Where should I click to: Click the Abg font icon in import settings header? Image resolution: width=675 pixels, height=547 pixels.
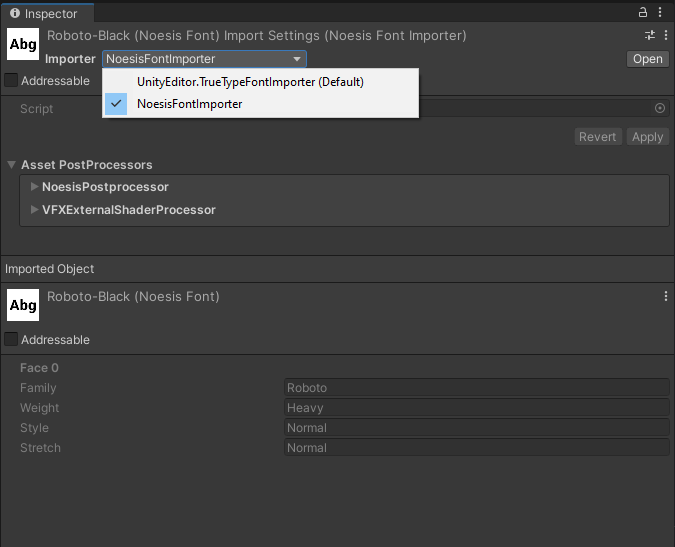coord(23,45)
